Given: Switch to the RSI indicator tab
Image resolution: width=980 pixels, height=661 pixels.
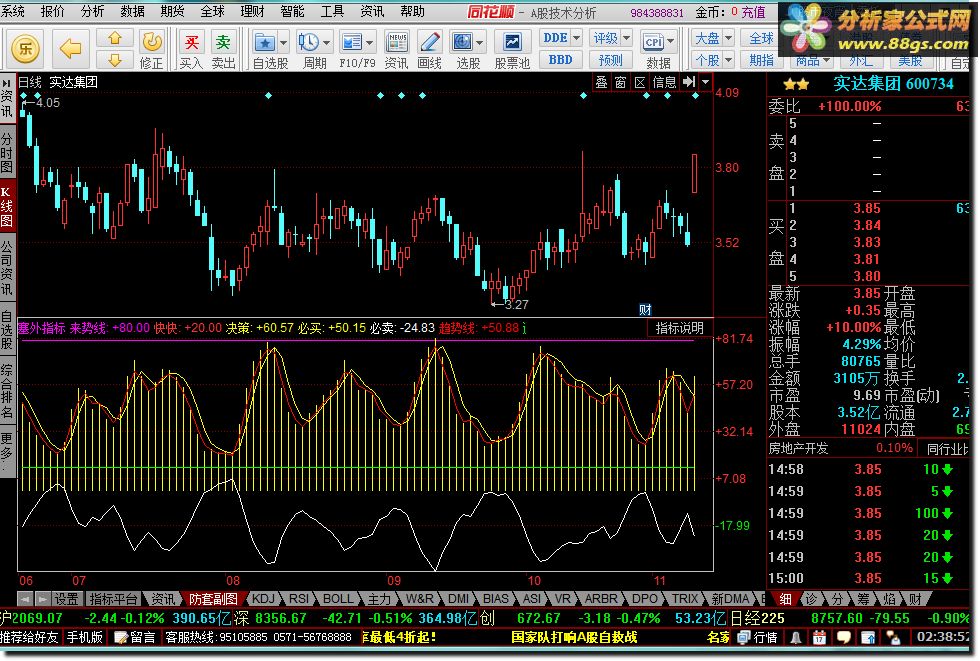Looking at the screenshot, I should (x=299, y=599).
